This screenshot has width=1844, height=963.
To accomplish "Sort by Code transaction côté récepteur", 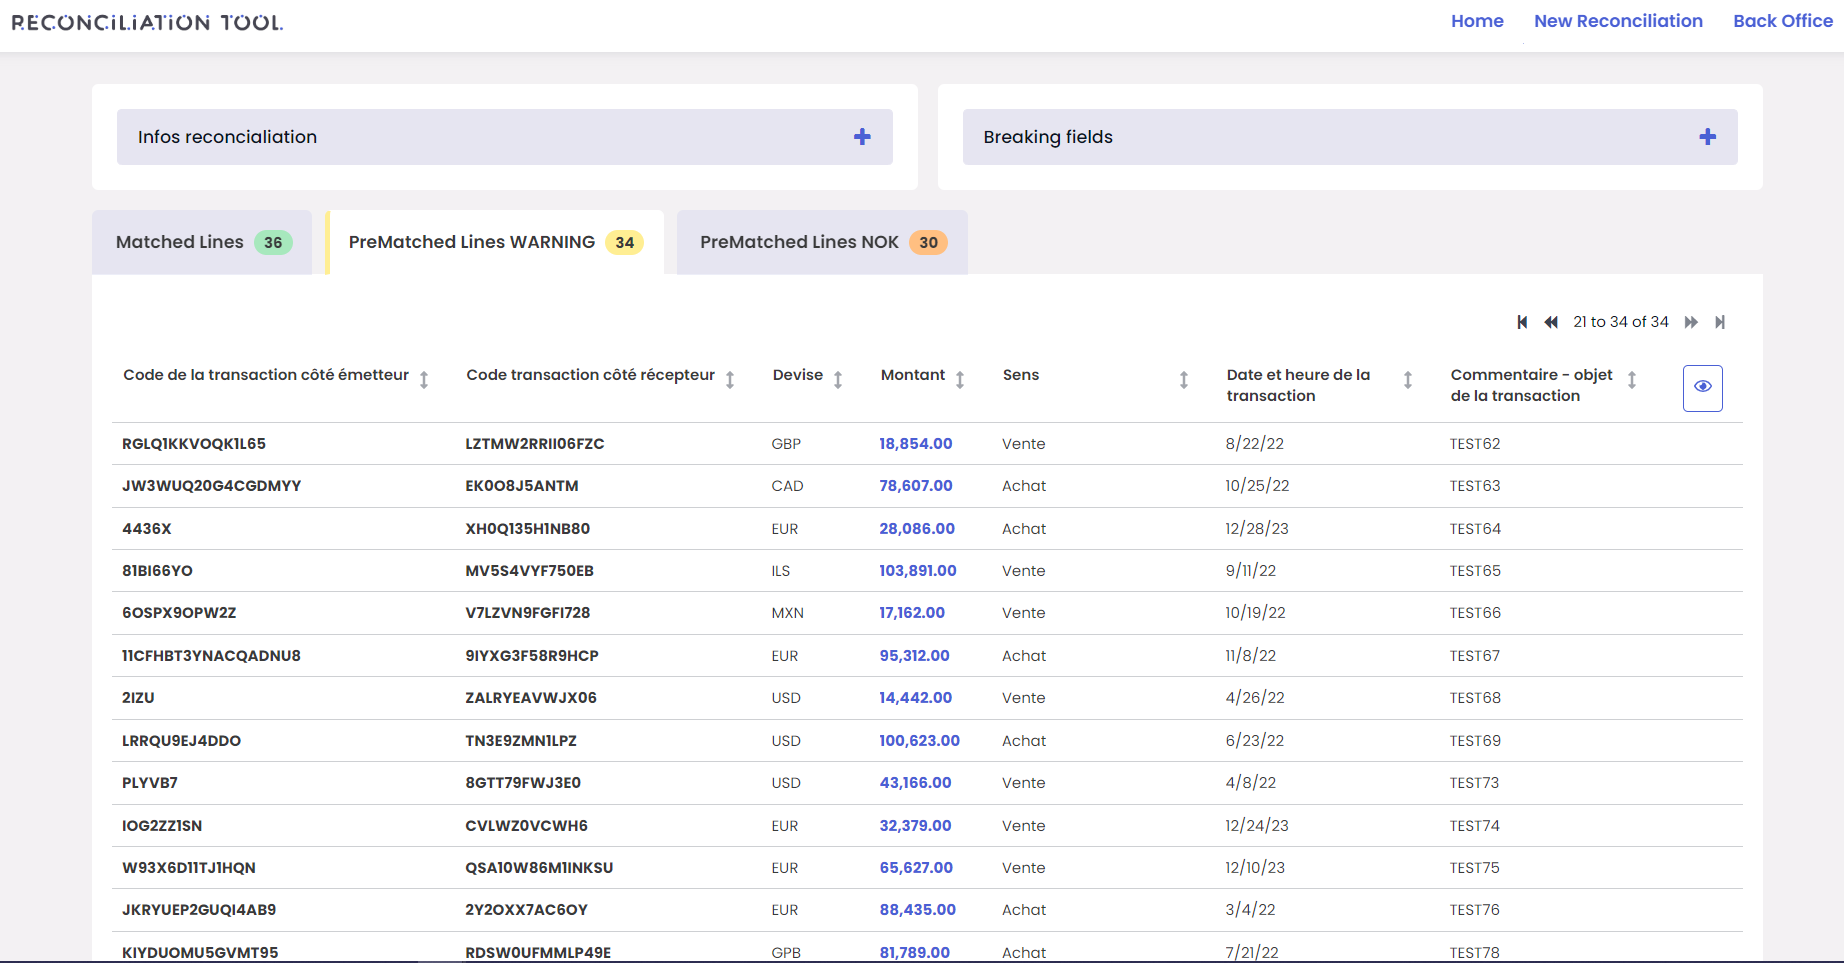I will coord(730,380).
